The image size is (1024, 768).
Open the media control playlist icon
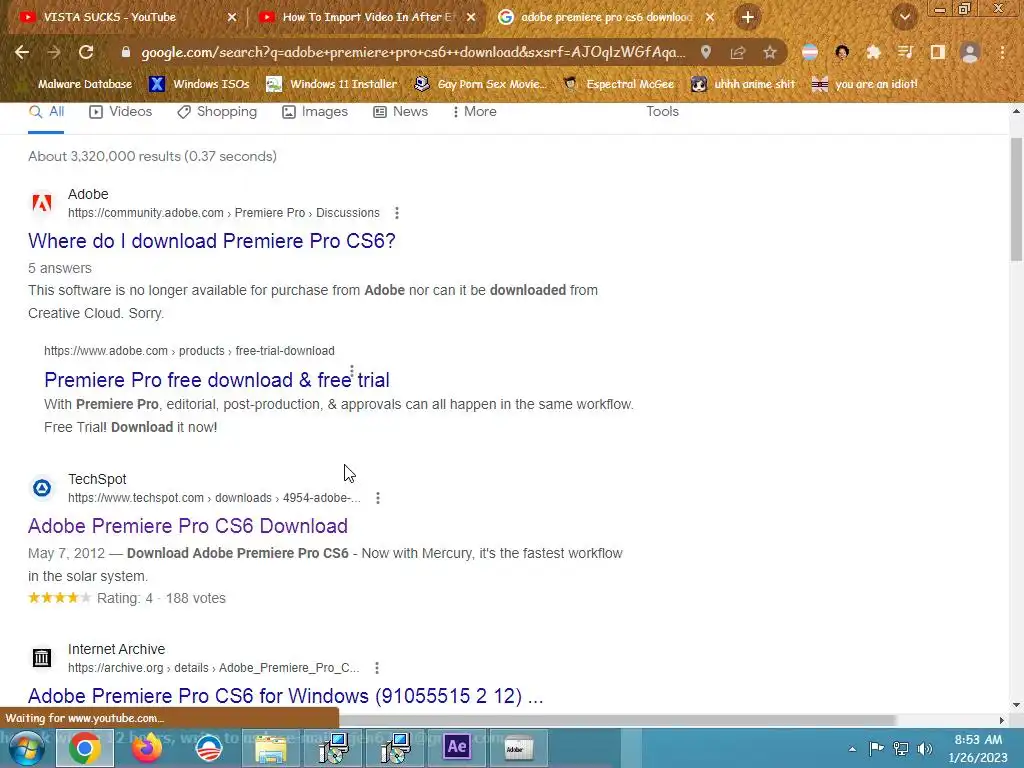905,52
